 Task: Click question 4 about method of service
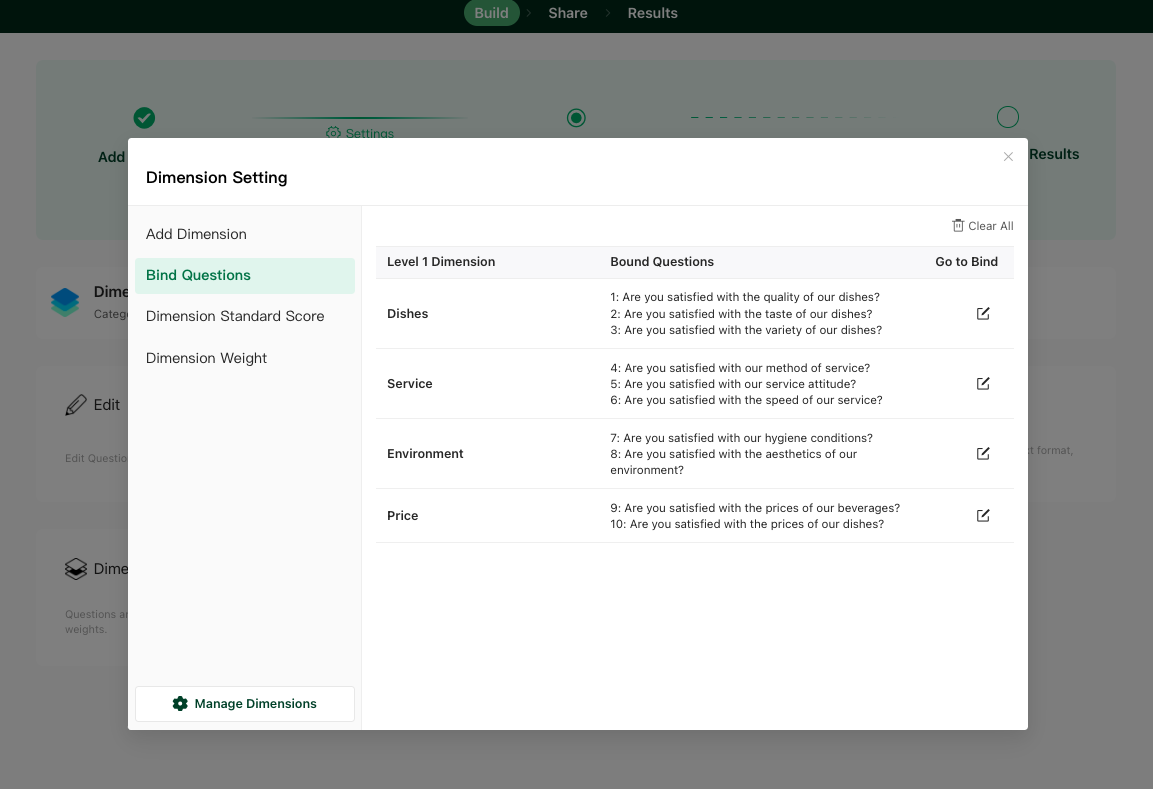point(740,368)
